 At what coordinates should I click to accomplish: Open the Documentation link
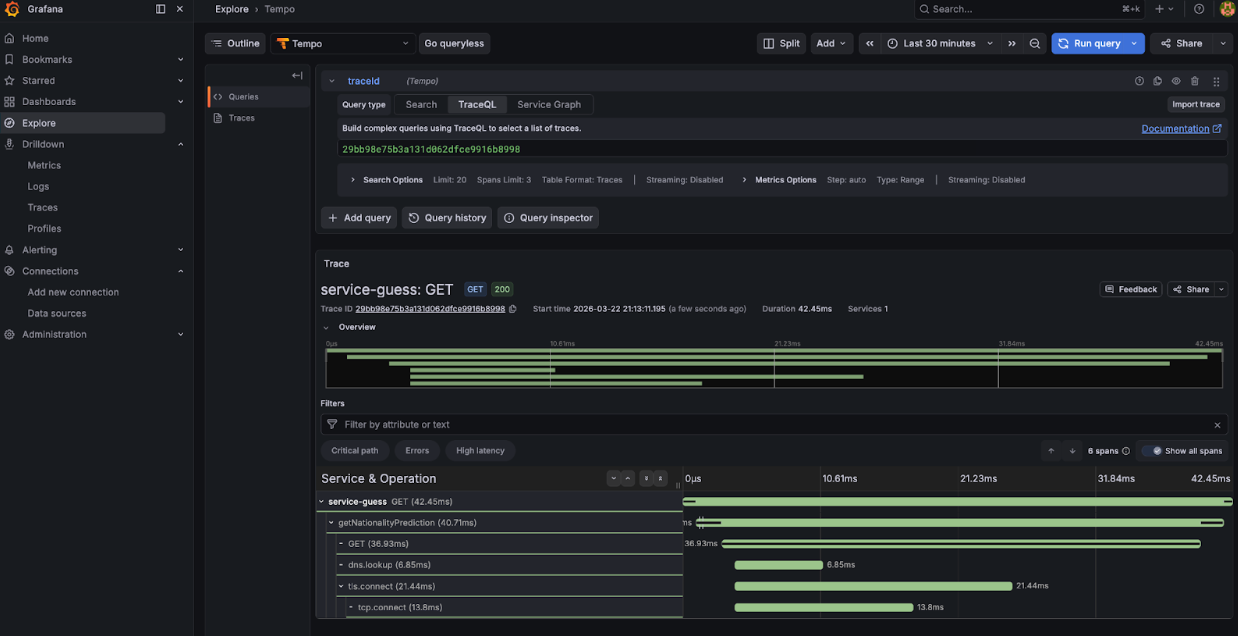(1182, 129)
